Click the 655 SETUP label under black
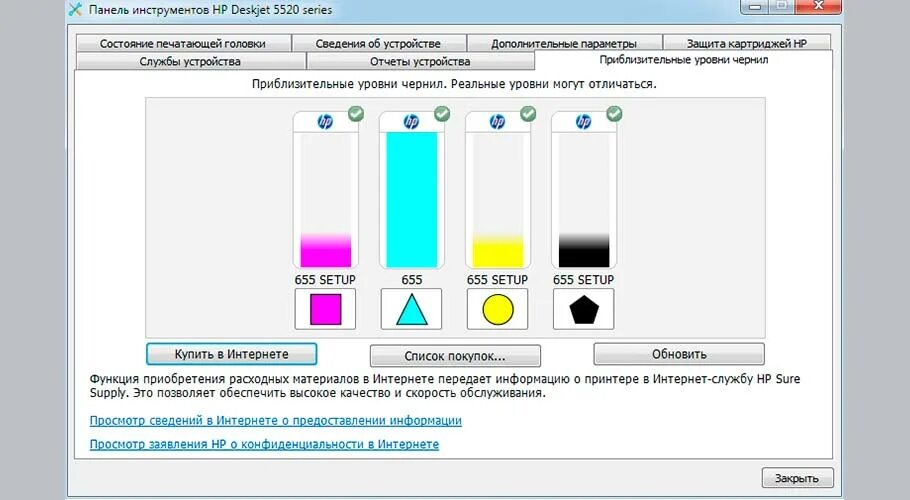910x500 pixels. (x=583, y=280)
